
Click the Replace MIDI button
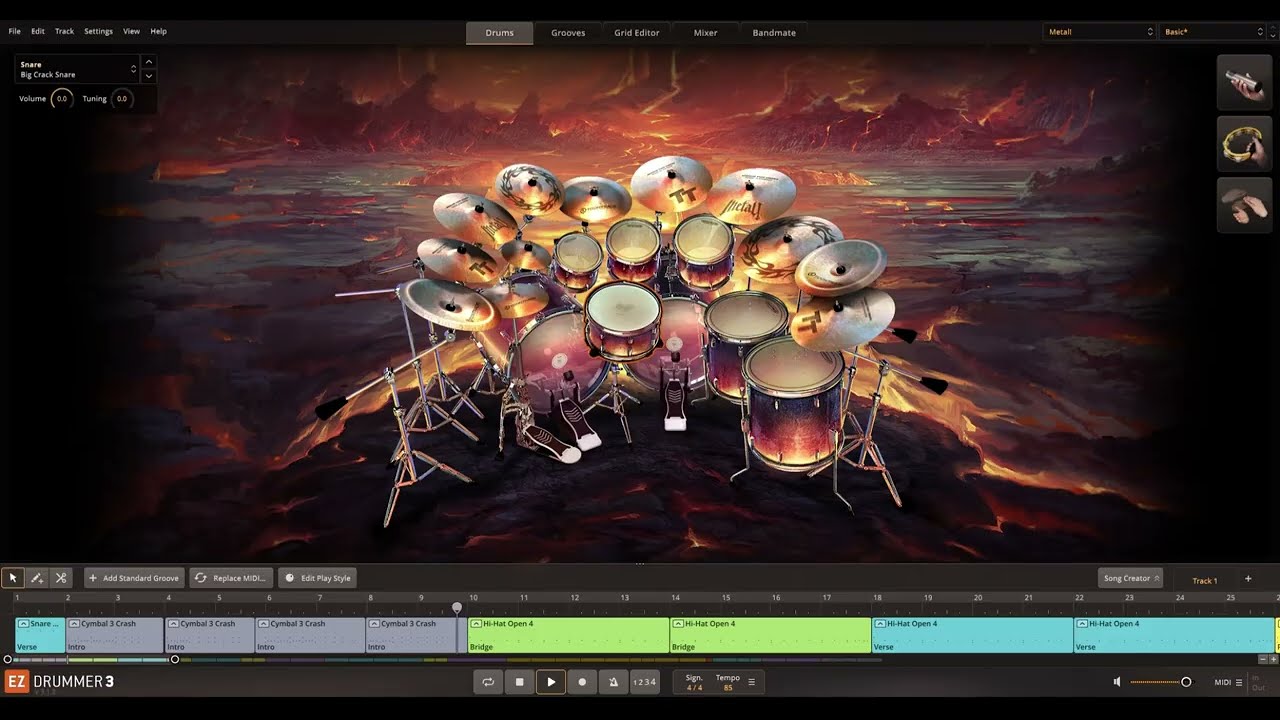coord(231,578)
